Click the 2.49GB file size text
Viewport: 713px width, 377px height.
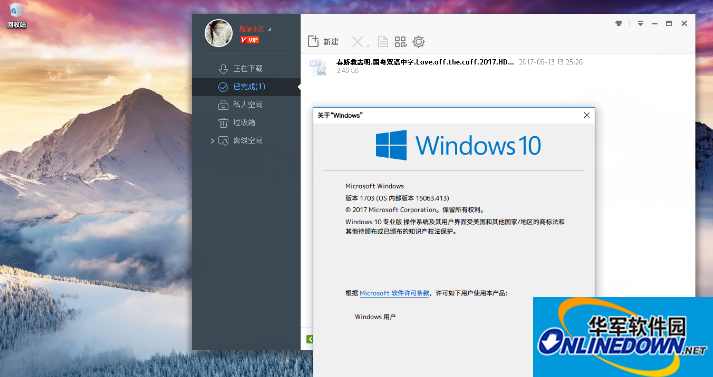[347, 71]
